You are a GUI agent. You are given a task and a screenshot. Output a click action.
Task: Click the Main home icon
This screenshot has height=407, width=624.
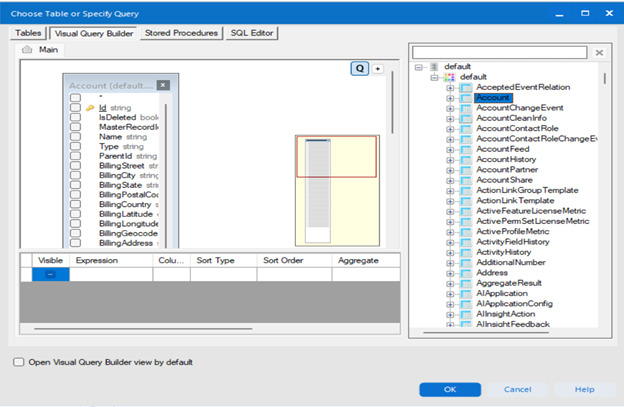pos(30,50)
